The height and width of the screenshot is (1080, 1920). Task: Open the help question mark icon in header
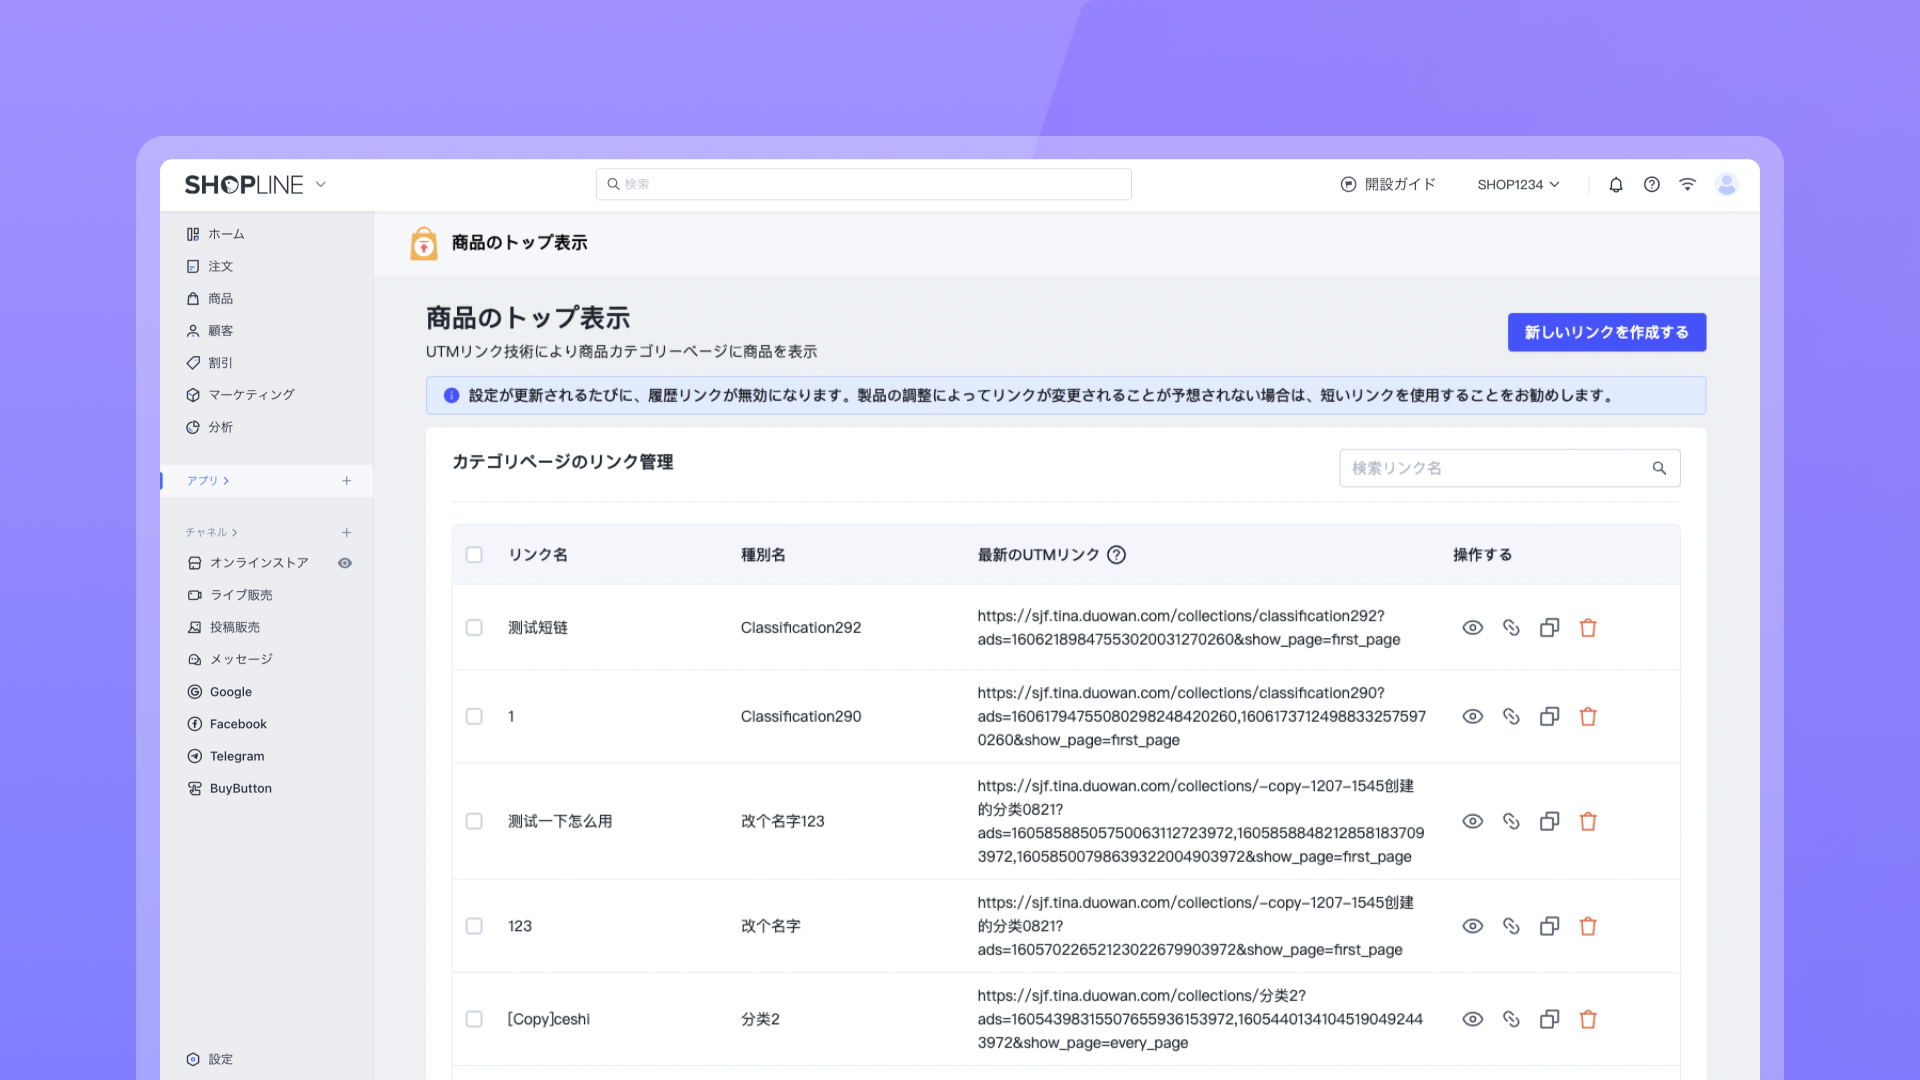pyautogui.click(x=1652, y=185)
